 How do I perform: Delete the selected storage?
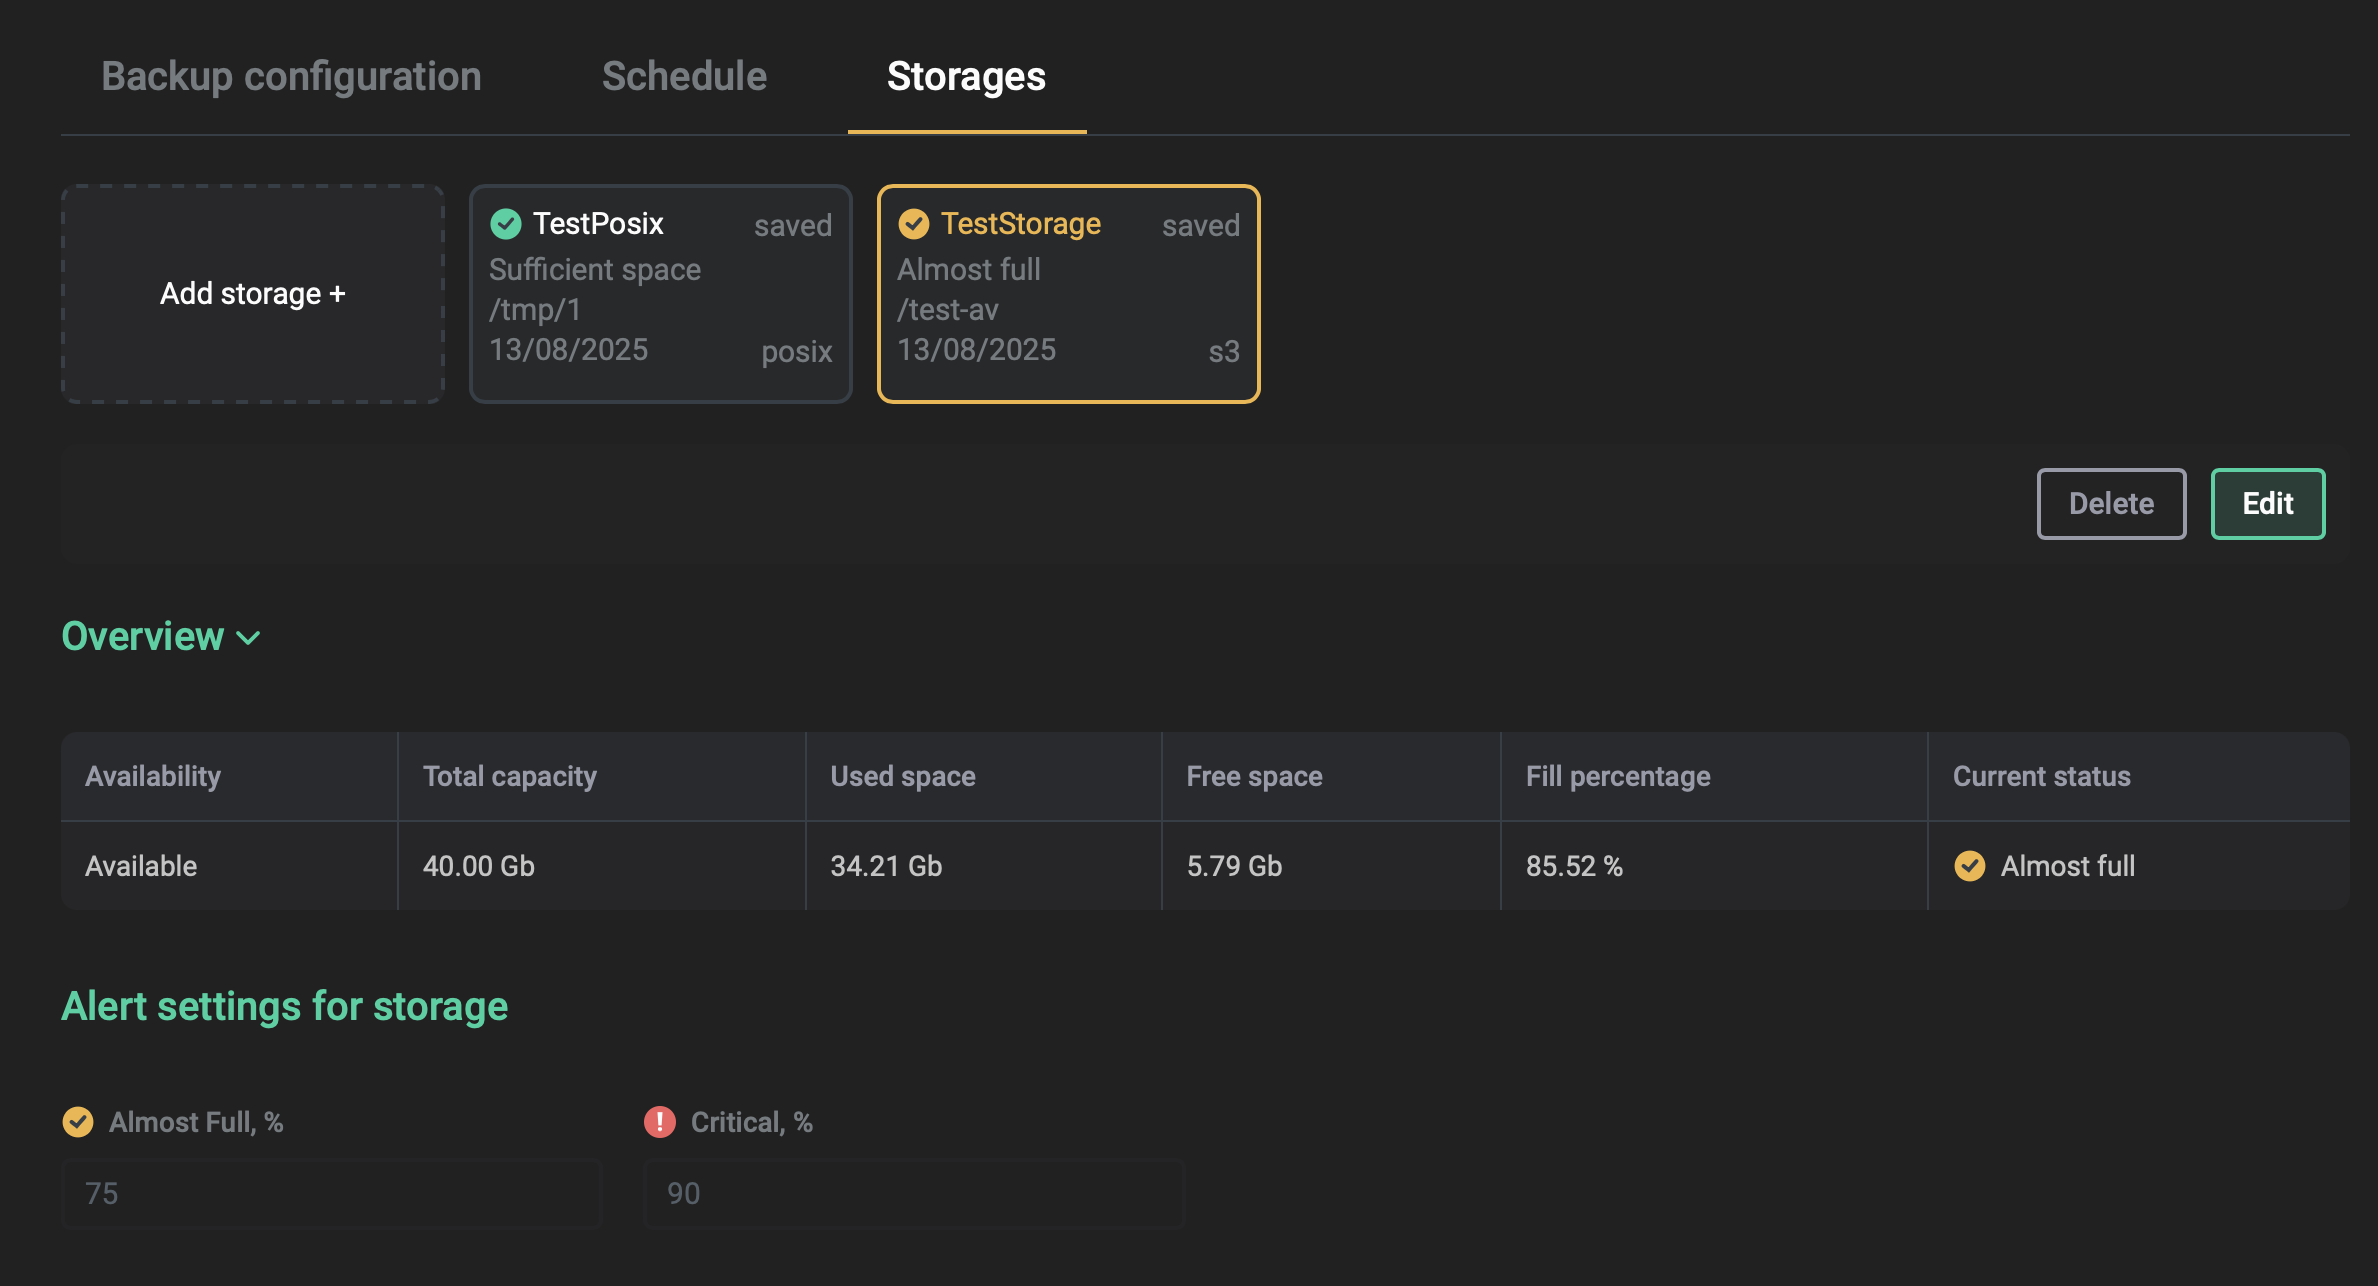(2110, 503)
